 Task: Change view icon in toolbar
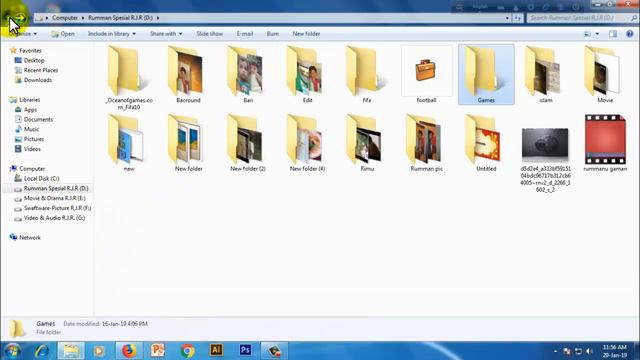587,34
